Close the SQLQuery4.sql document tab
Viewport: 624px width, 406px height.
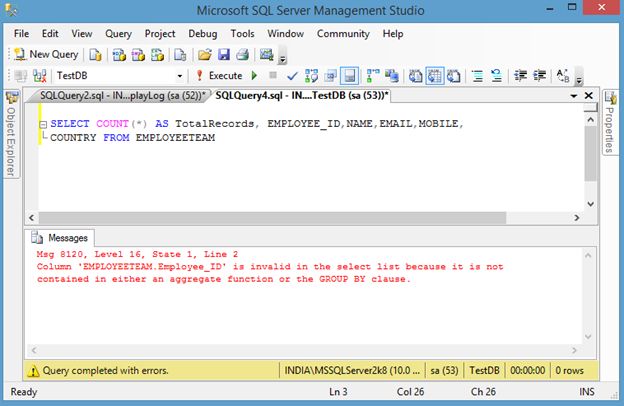(x=589, y=96)
